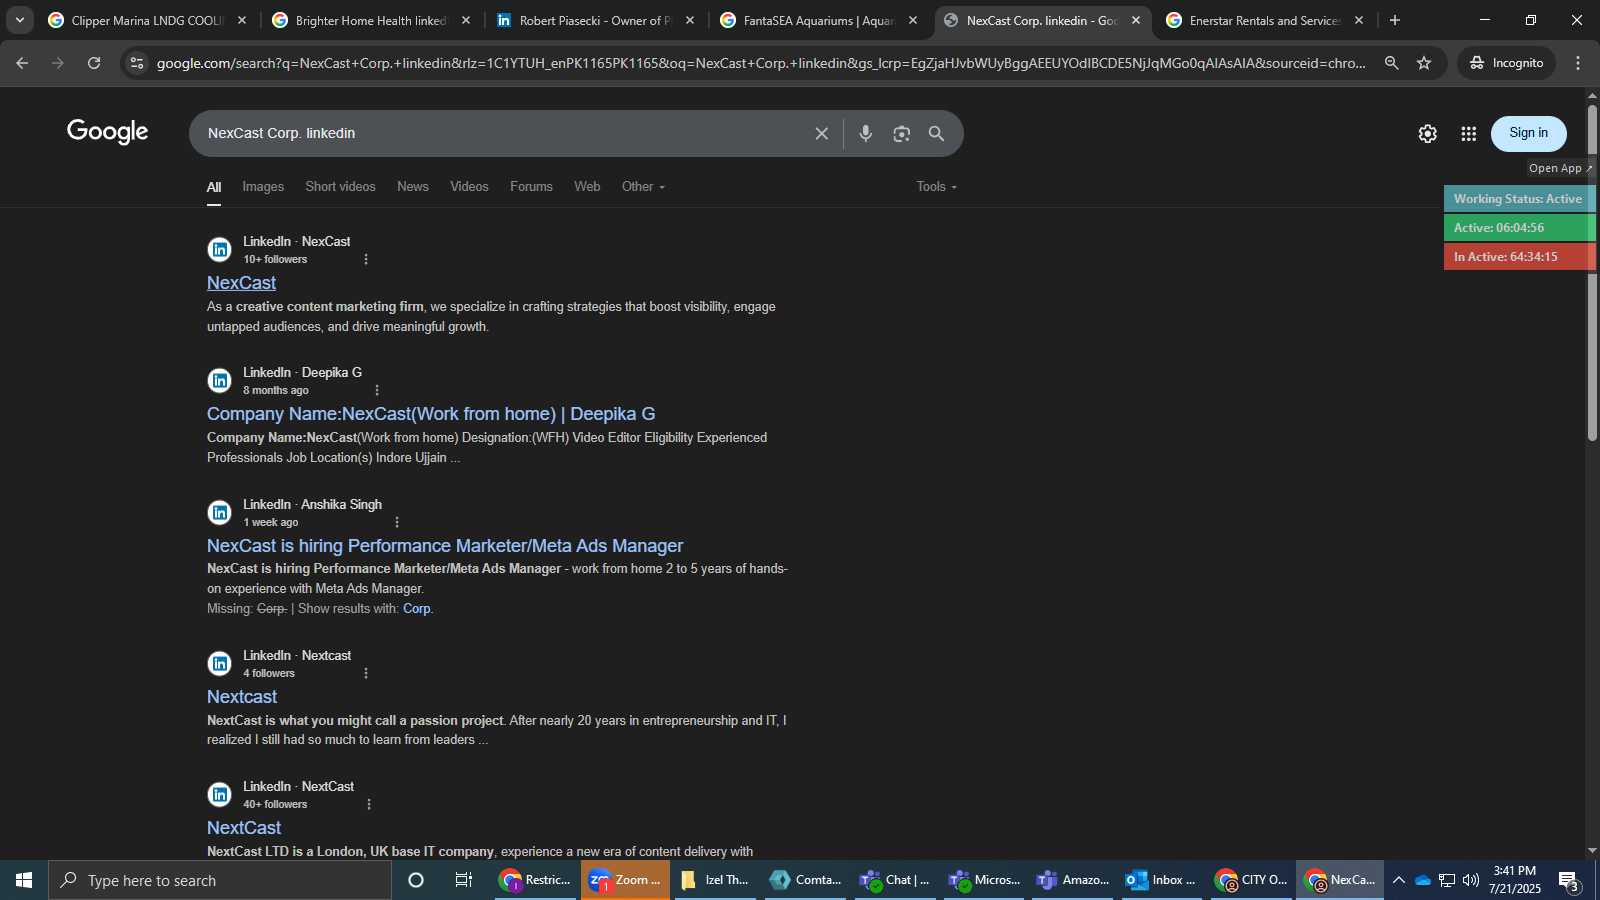Open search by image camera icon

click(x=902, y=133)
